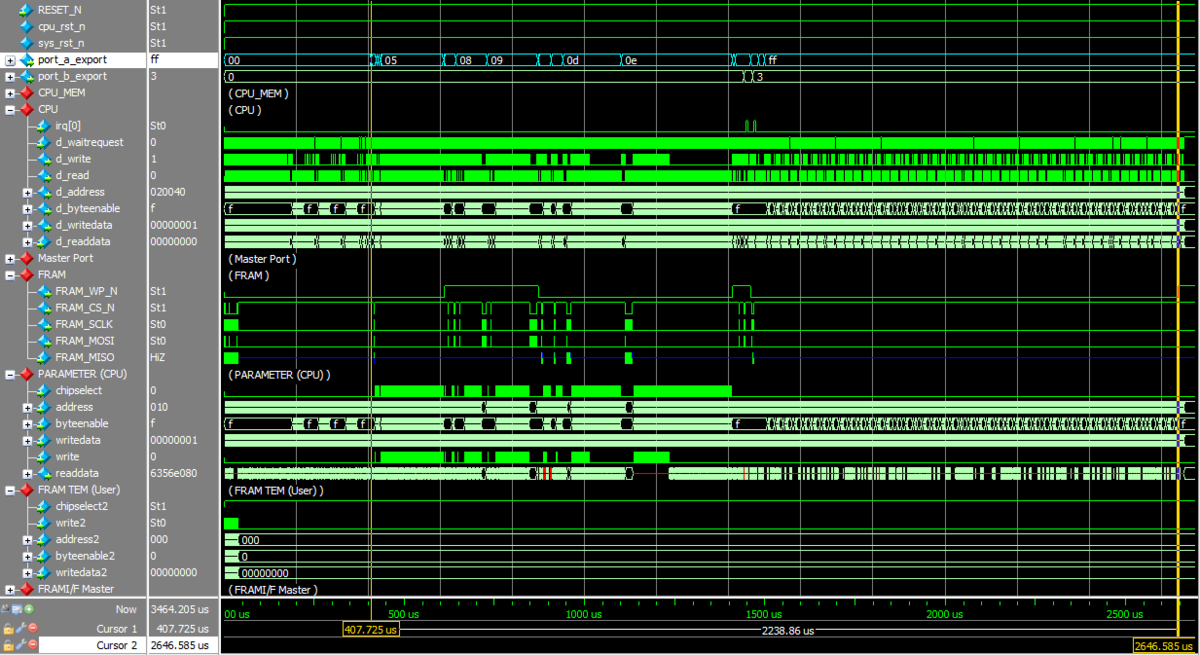Viewport: 1200px width, 655px height.
Task: Click the 2238.86 us cursor delta readout
Action: point(788,632)
